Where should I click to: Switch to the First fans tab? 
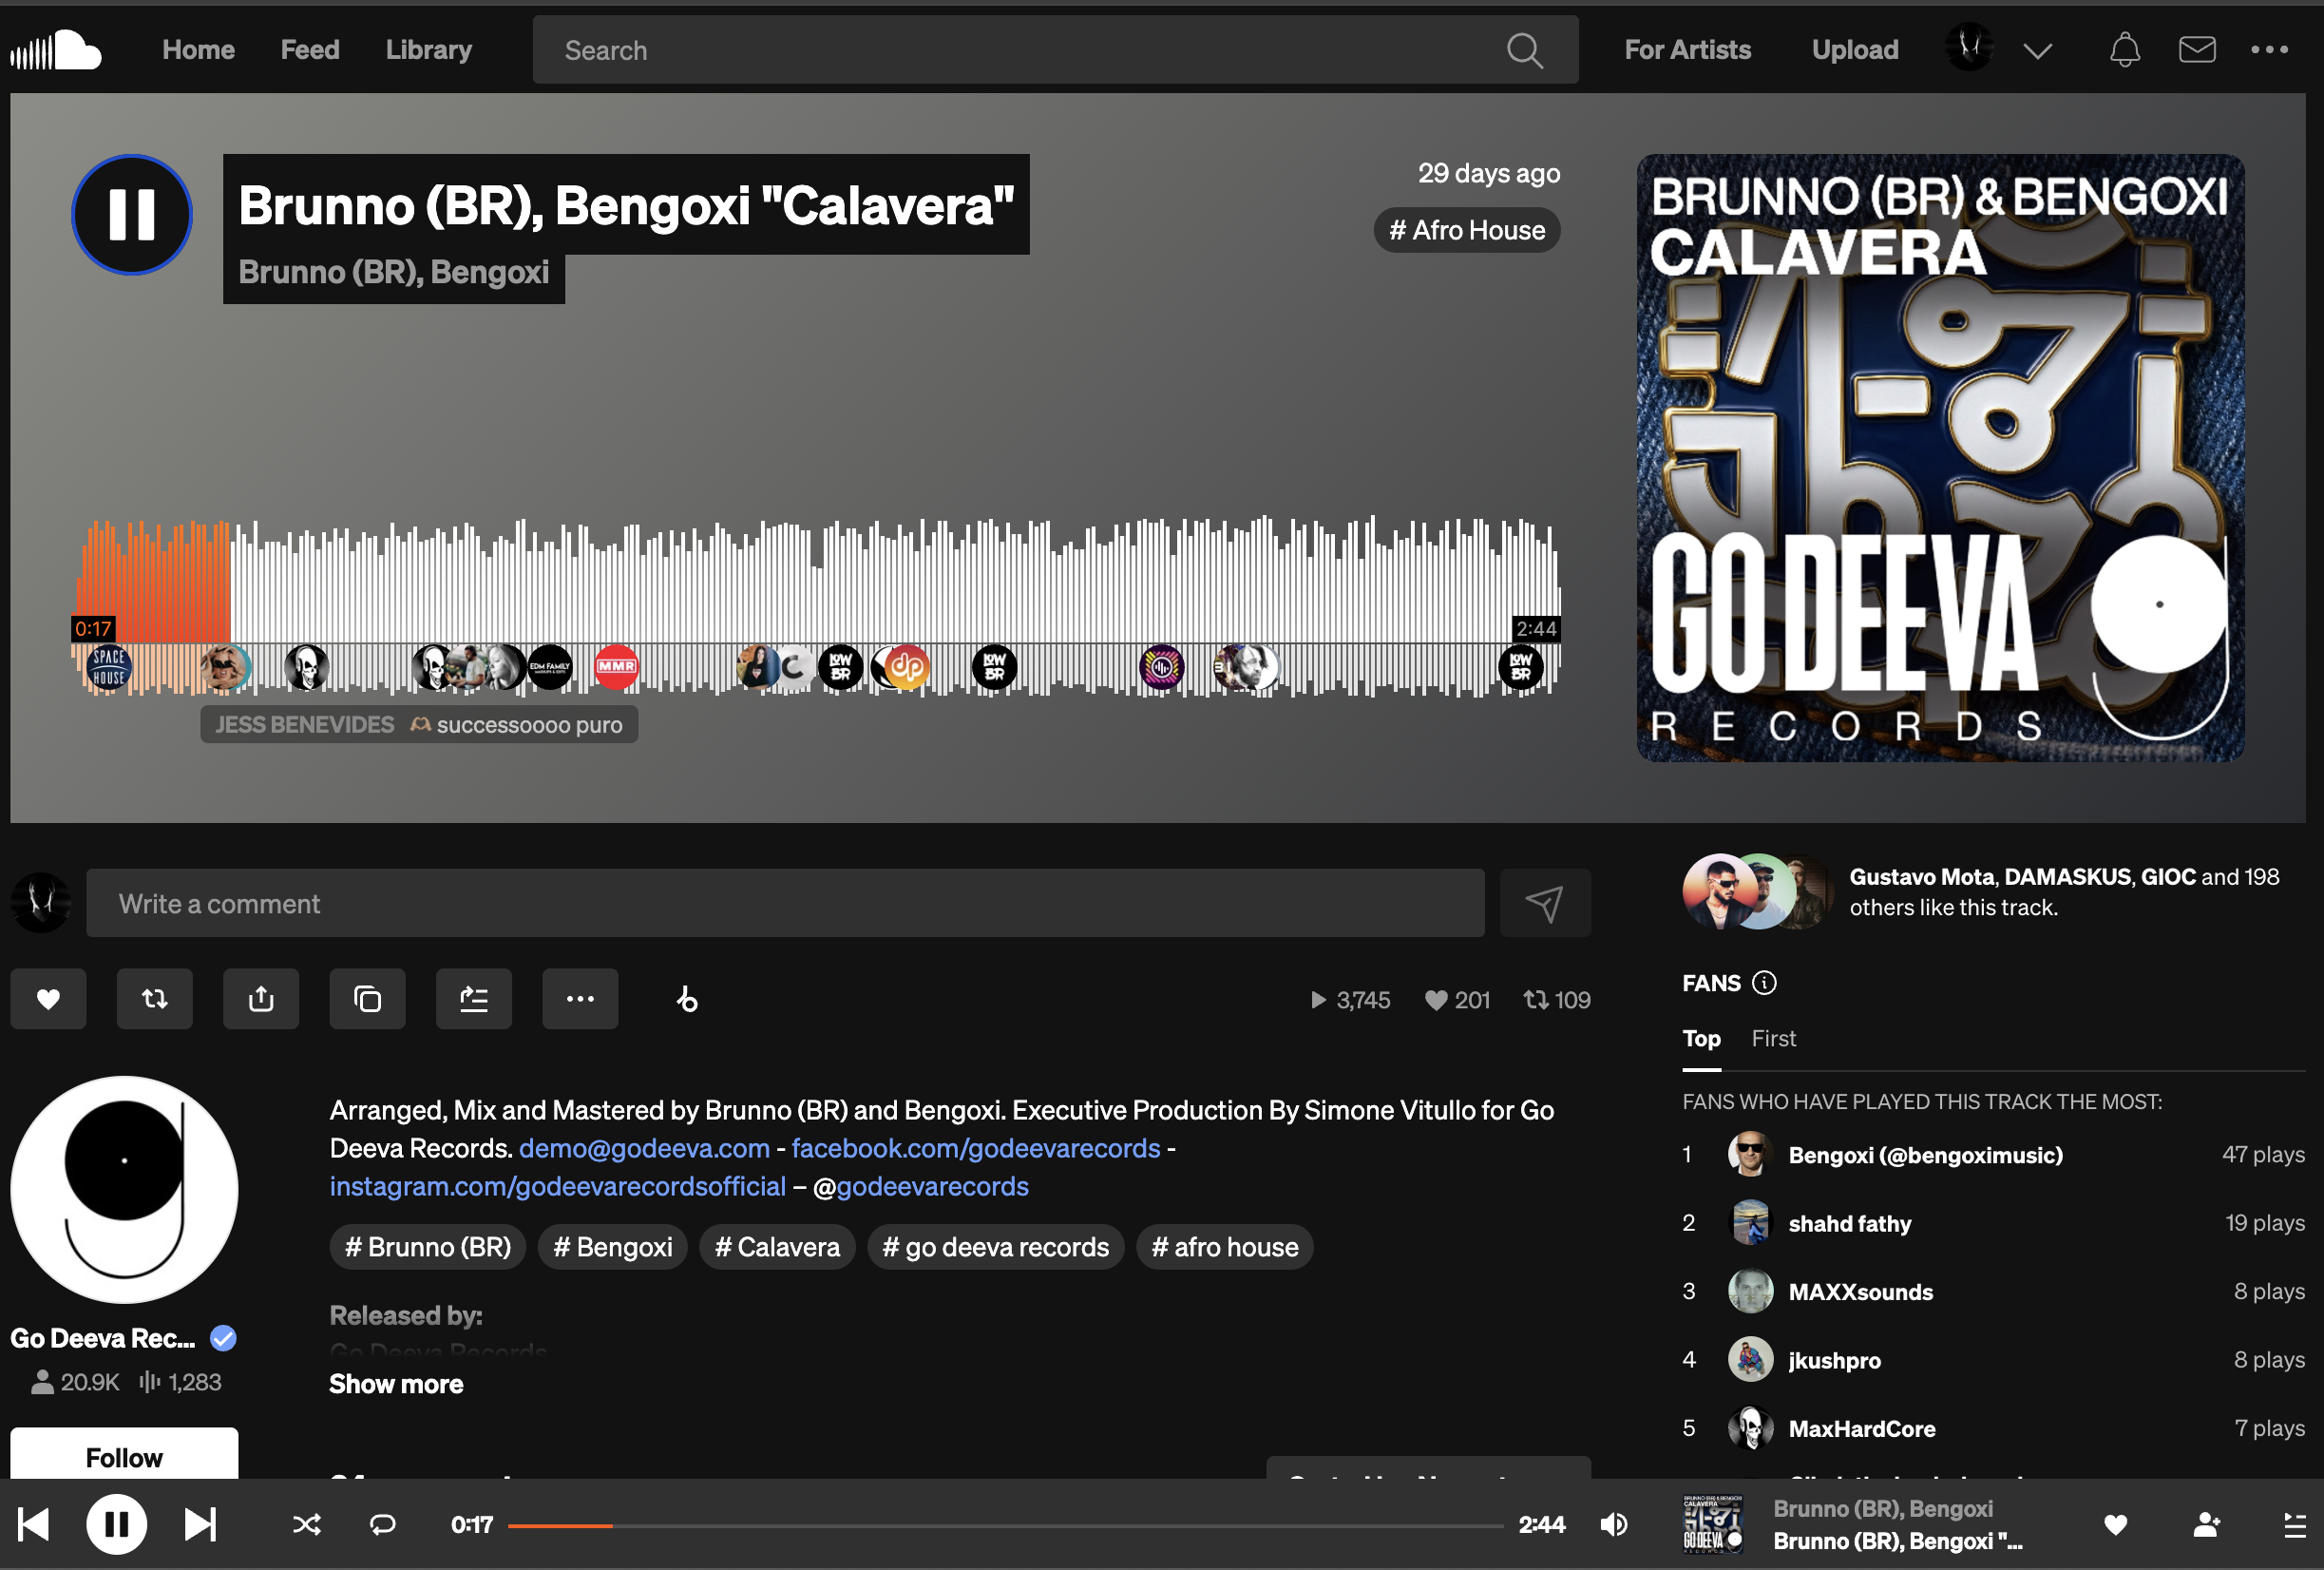pyautogui.click(x=1773, y=1038)
